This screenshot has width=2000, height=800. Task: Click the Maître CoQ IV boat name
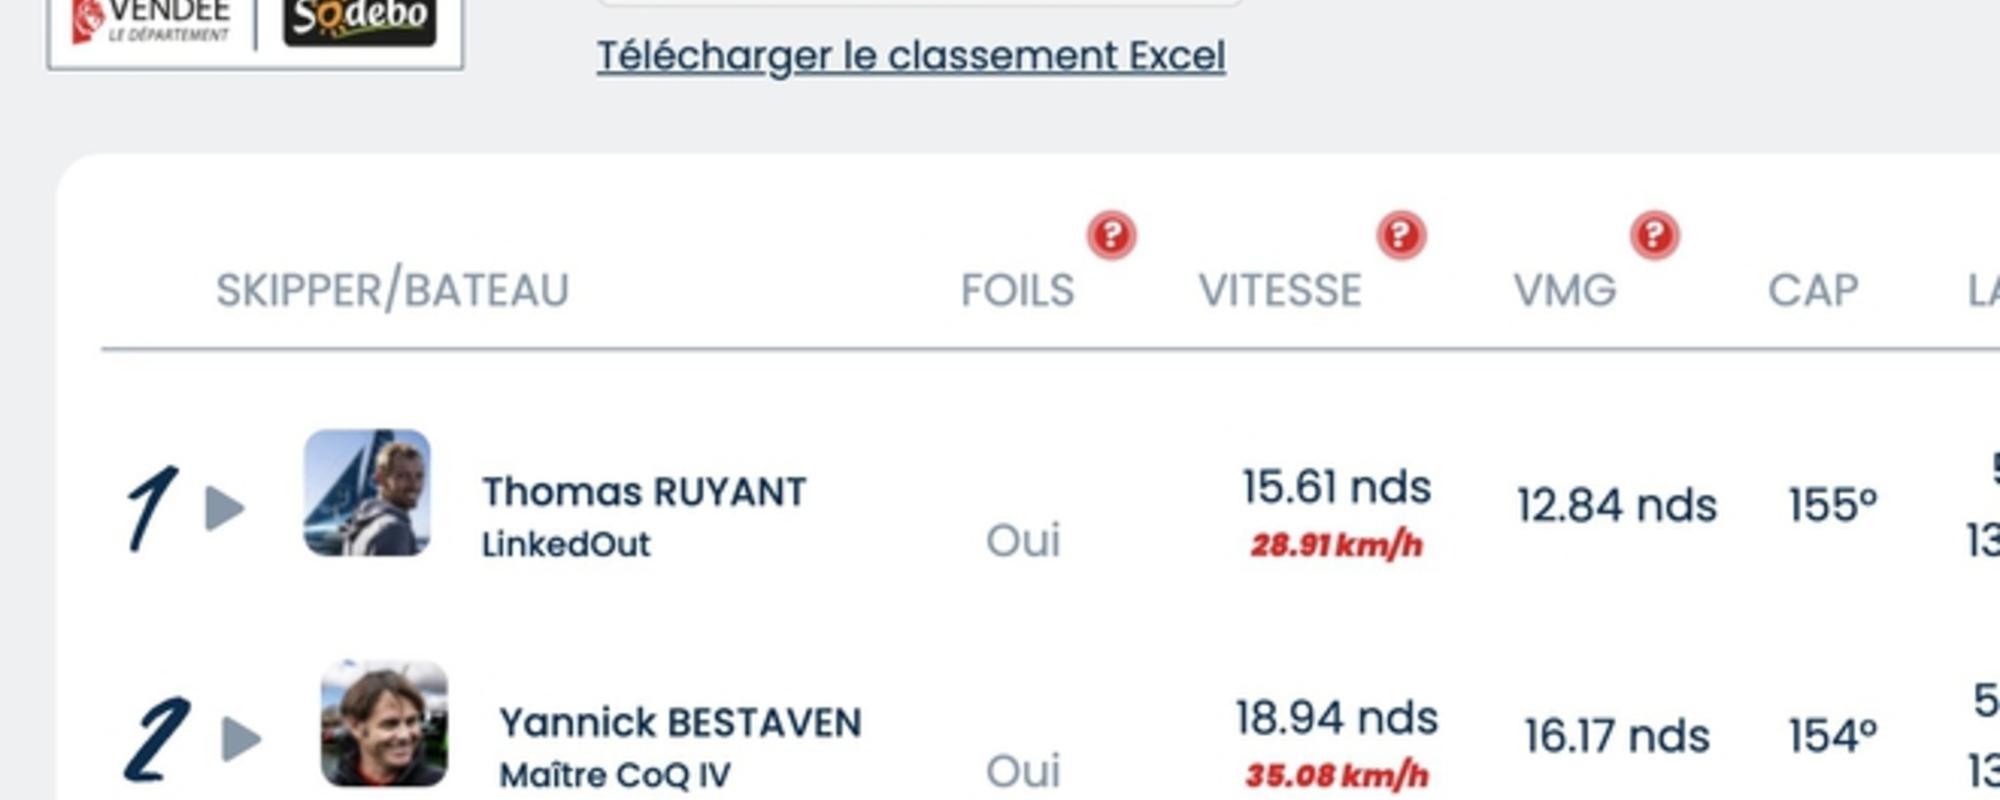pyautogui.click(x=615, y=776)
